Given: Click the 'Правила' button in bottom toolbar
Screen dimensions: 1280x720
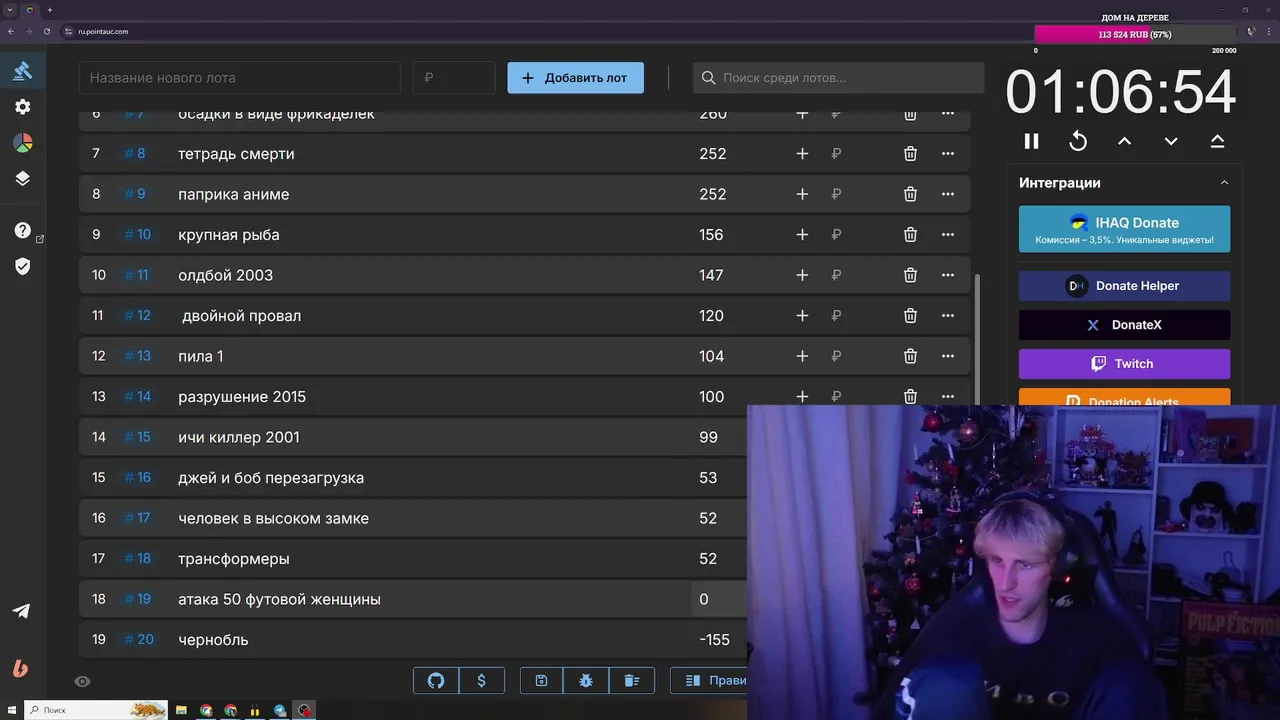Looking at the screenshot, I should point(709,681).
